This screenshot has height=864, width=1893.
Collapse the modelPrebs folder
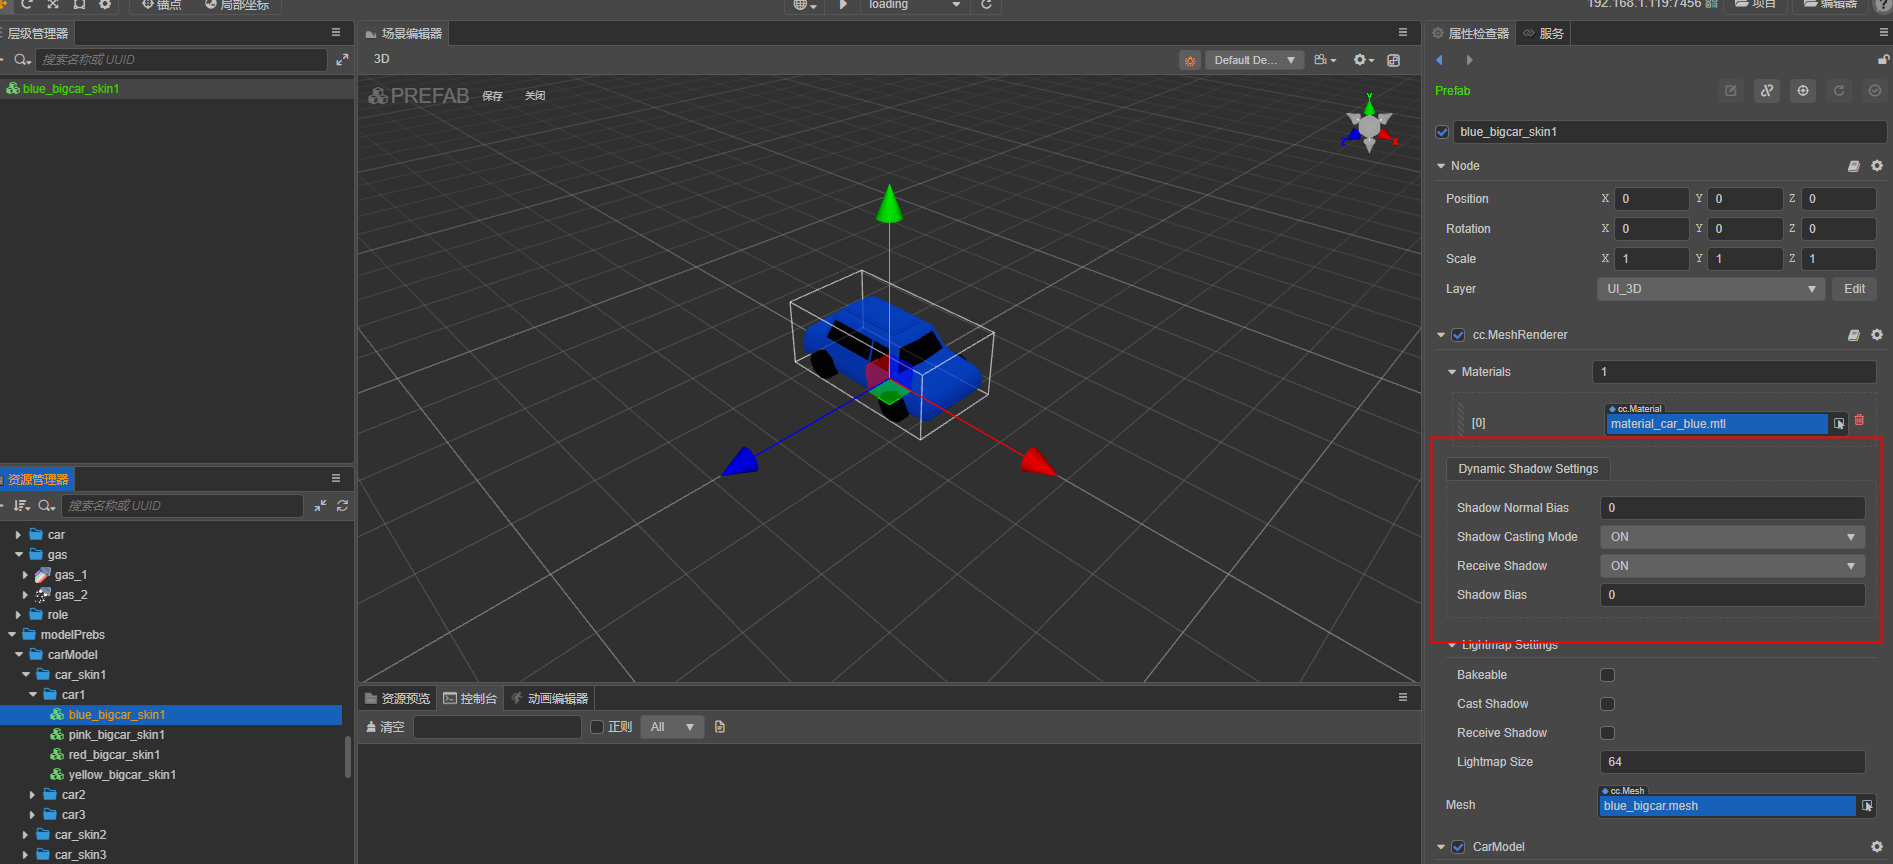[11, 635]
